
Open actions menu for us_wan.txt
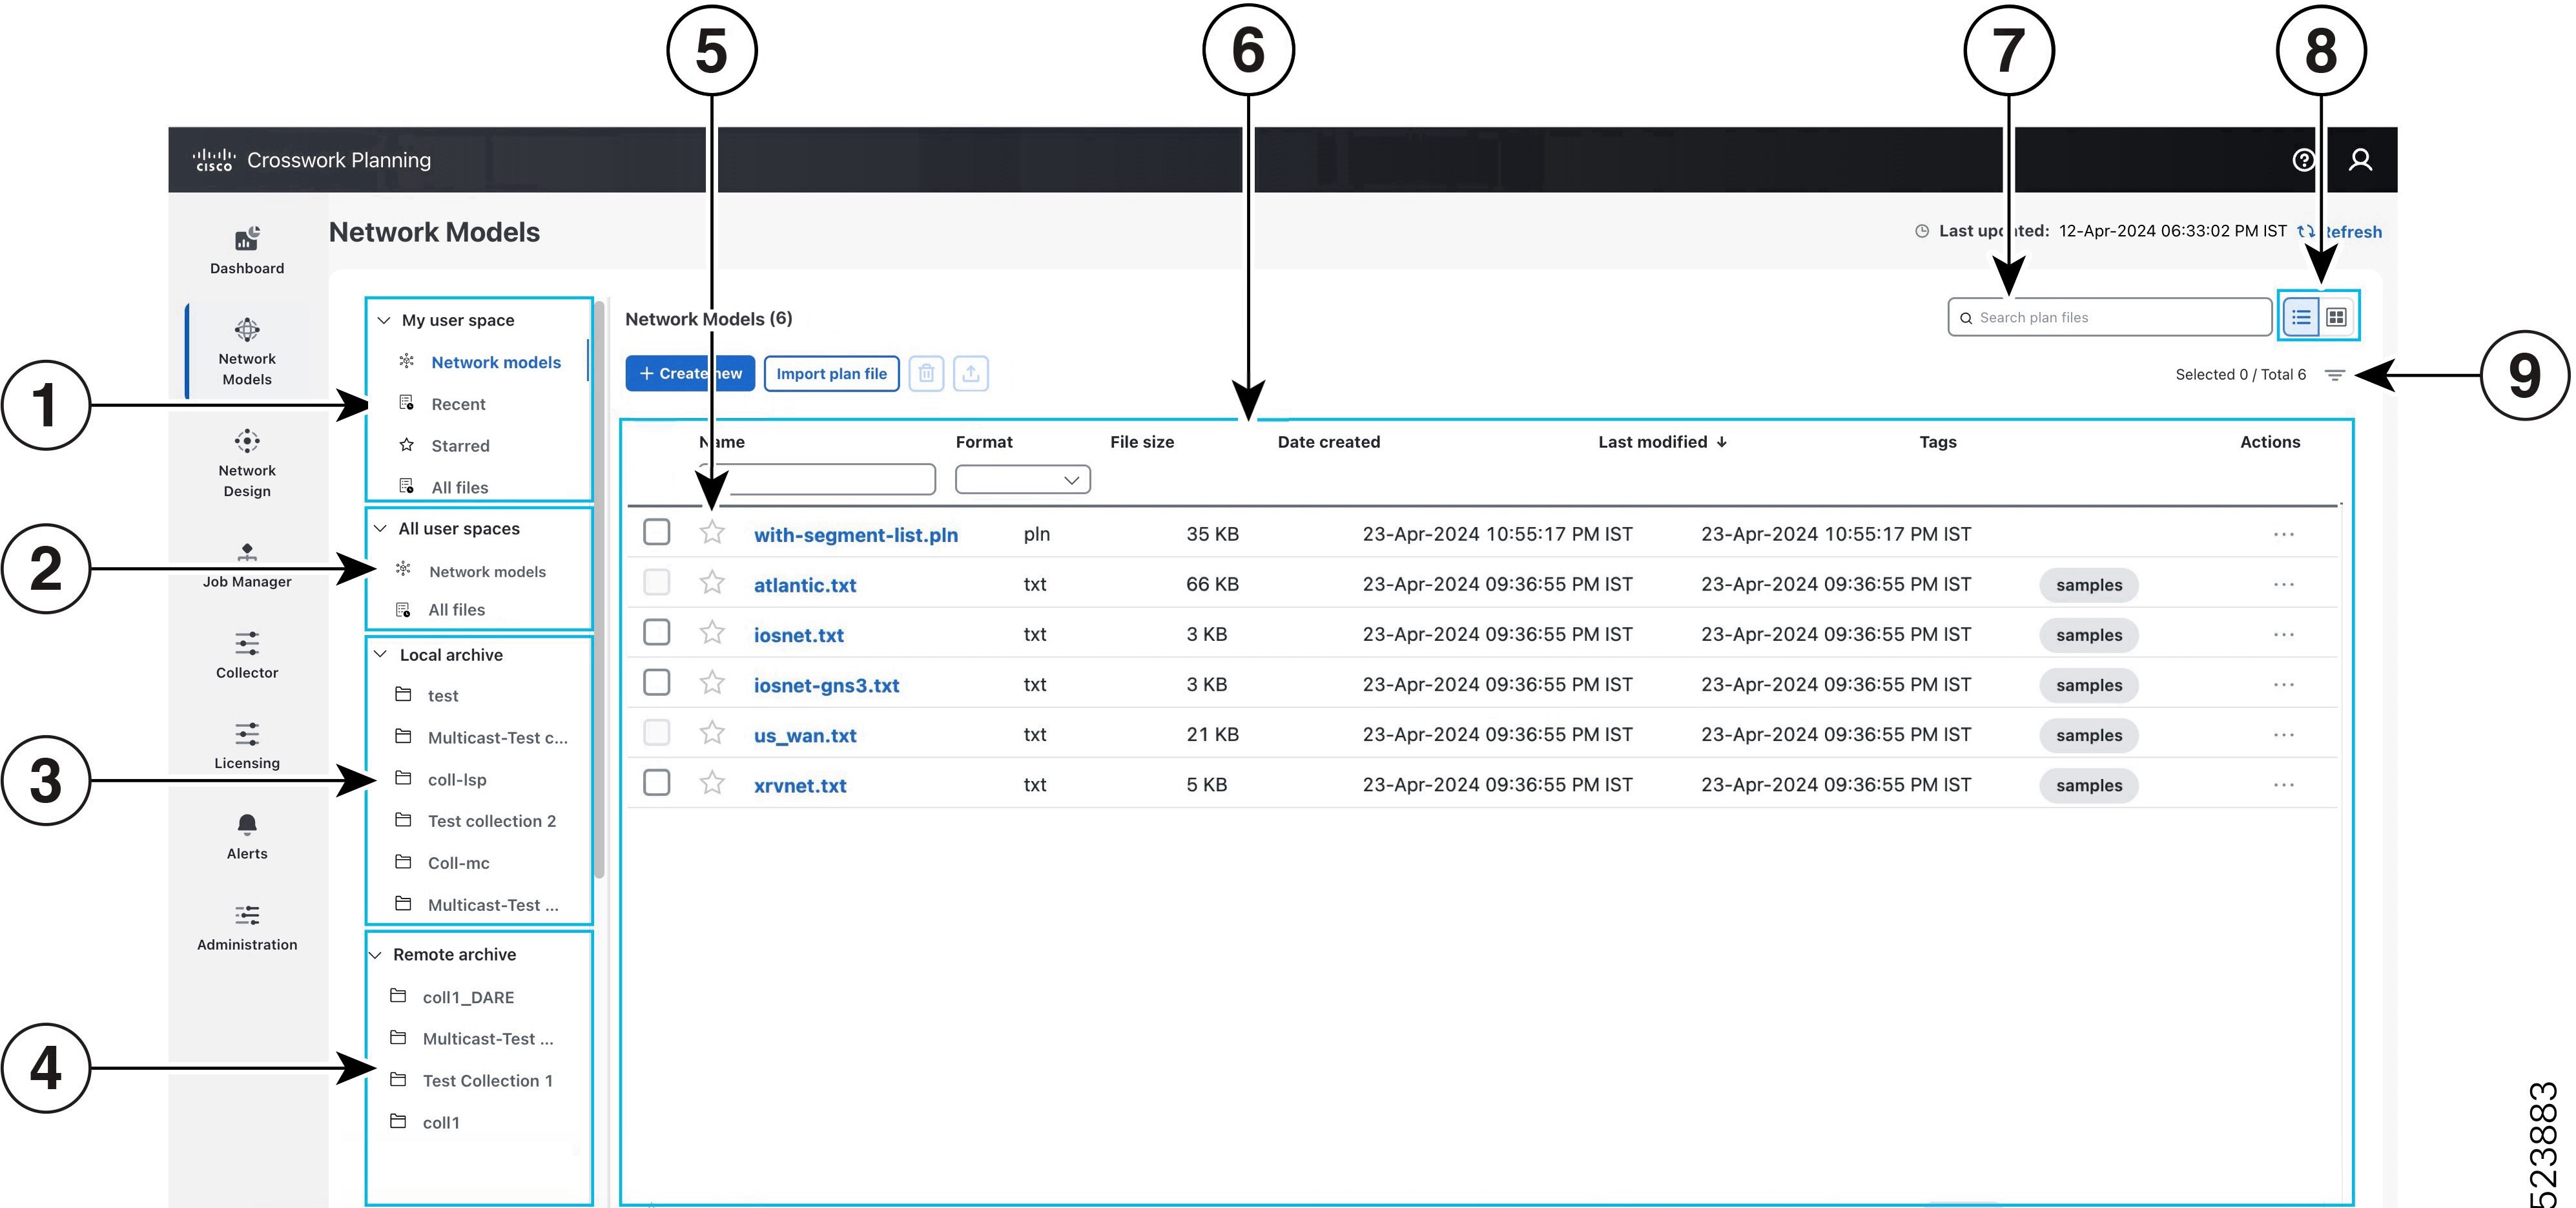click(x=2284, y=735)
